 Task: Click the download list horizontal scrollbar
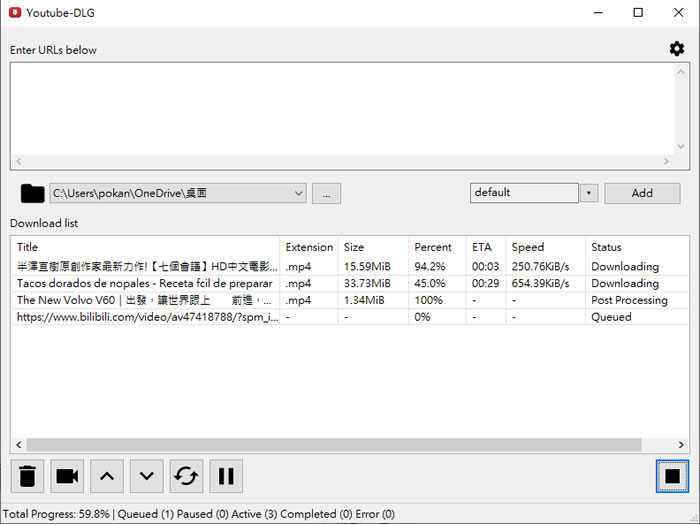(335, 445)
